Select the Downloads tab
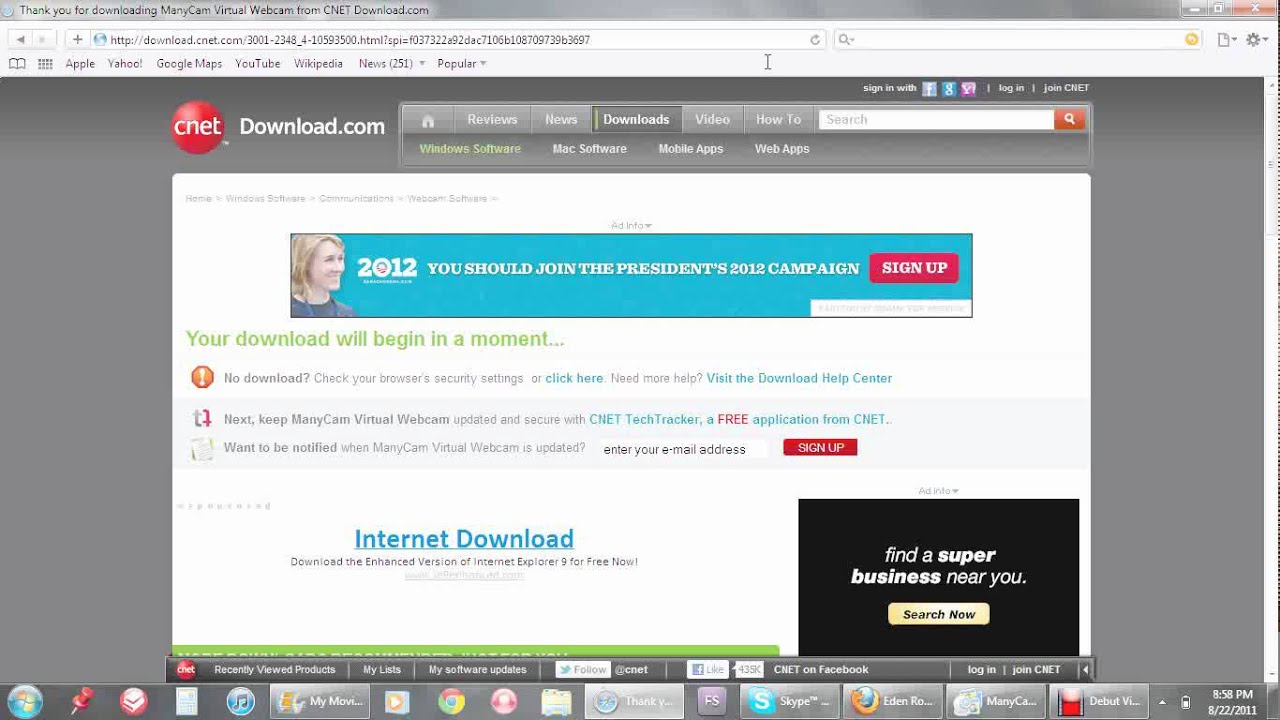 (636, 119)
